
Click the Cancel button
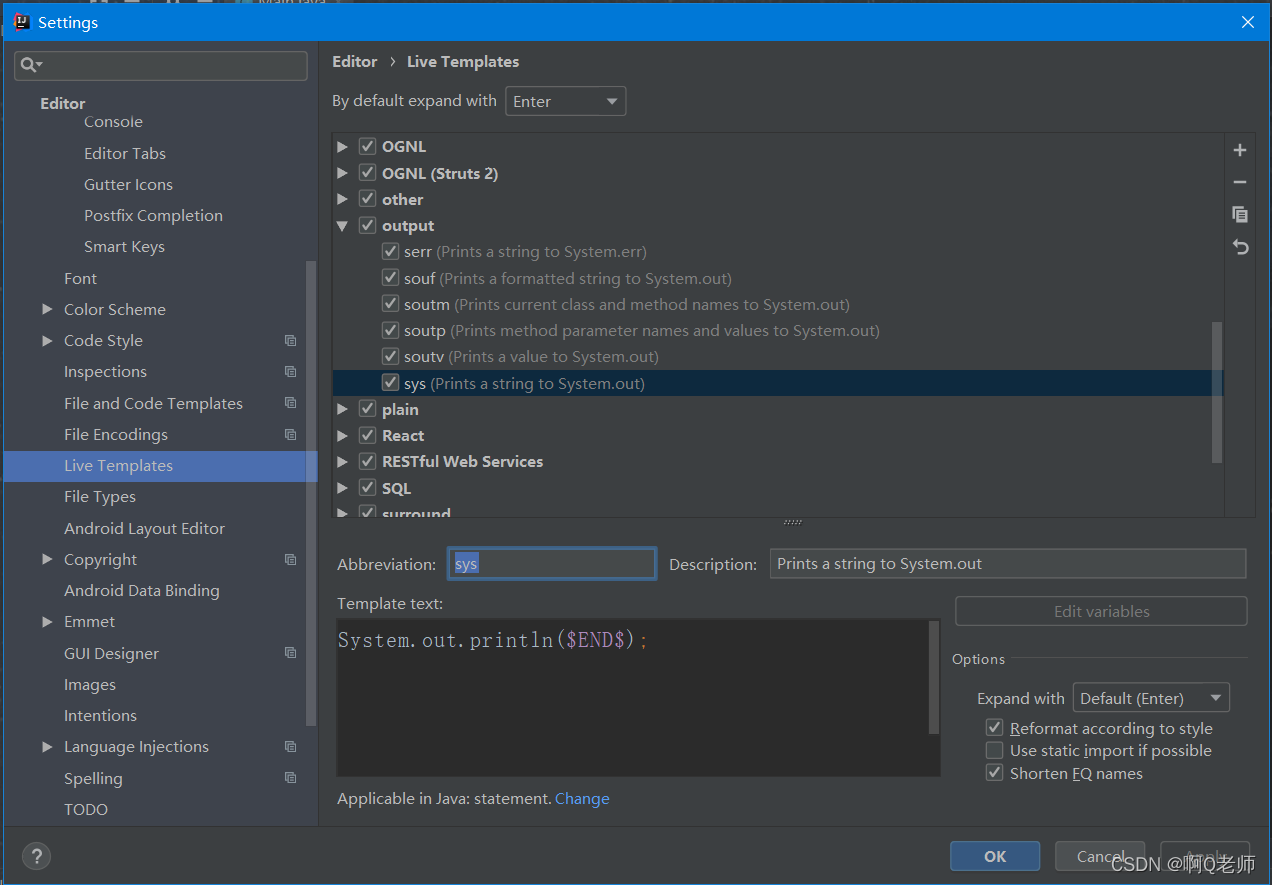click(1099, 856)
